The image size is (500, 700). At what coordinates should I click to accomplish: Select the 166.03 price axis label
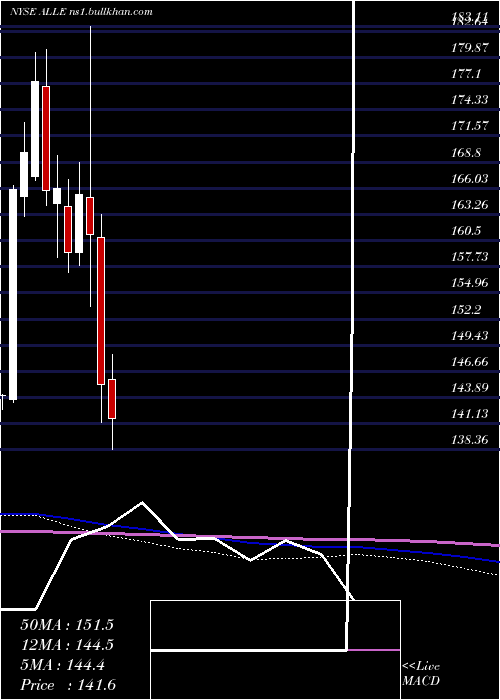pyautogui.click(x=469, y=179)
